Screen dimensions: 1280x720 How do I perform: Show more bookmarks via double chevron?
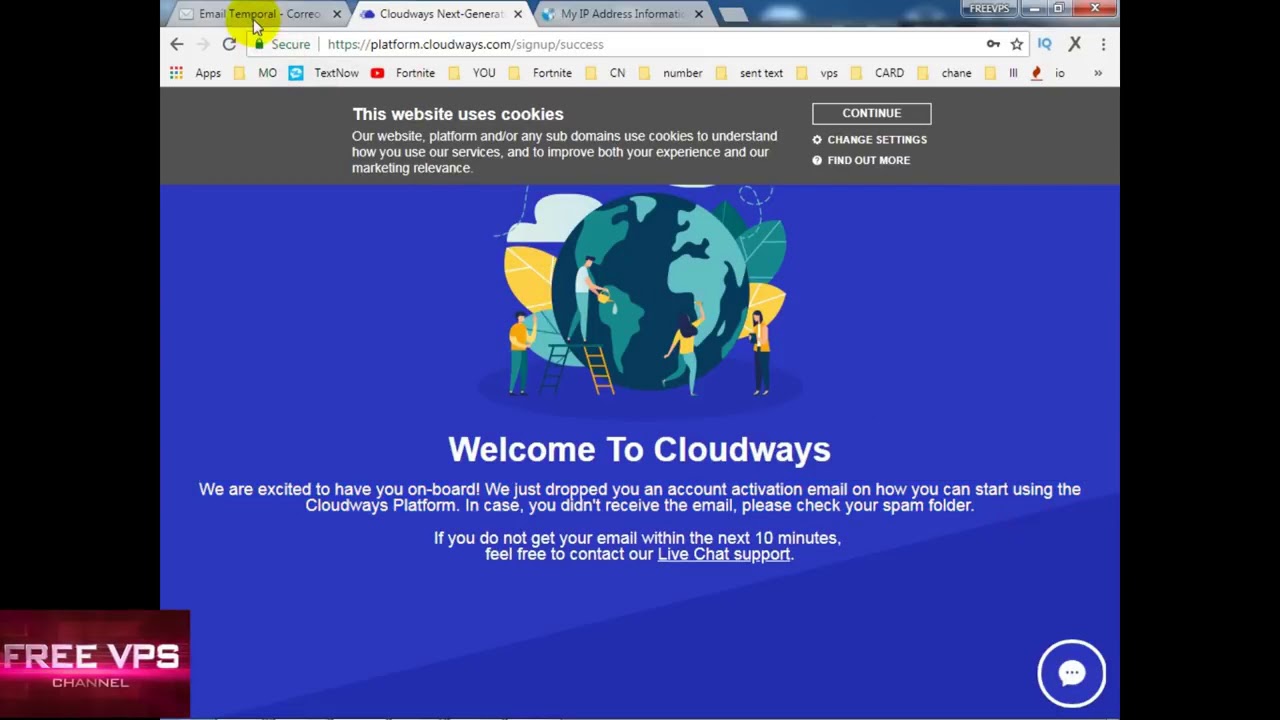[x=1098, y=73]
